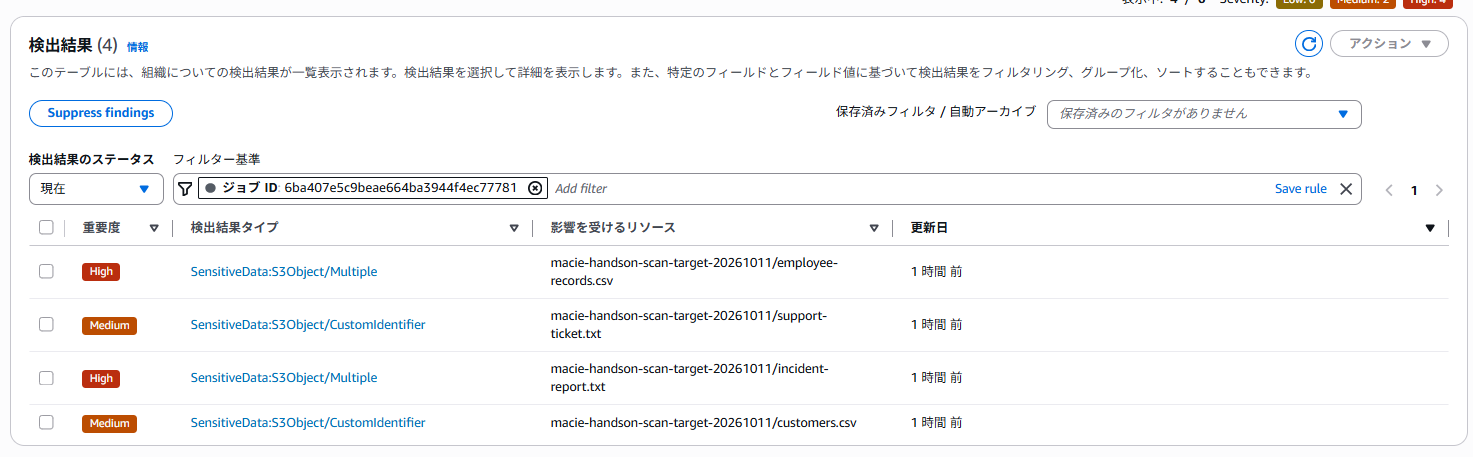Click the 影響を受けるリソース column header
Image resolution: width=1473 pixels, height=457 pixels.
pos(613,227)
